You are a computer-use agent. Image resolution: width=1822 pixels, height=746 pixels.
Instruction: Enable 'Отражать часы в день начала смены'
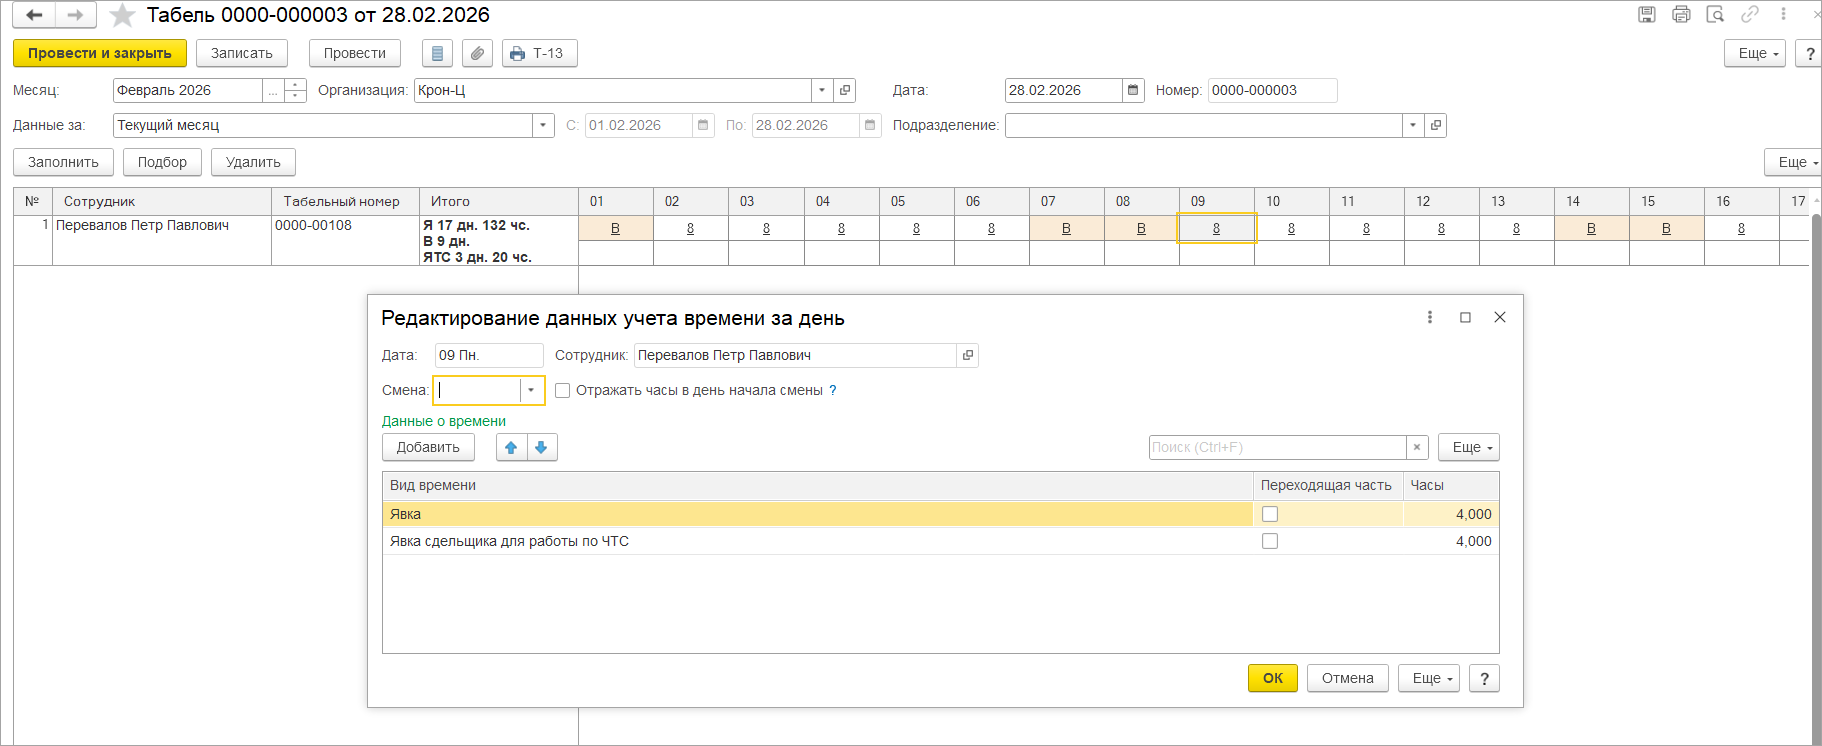[563, 391]
